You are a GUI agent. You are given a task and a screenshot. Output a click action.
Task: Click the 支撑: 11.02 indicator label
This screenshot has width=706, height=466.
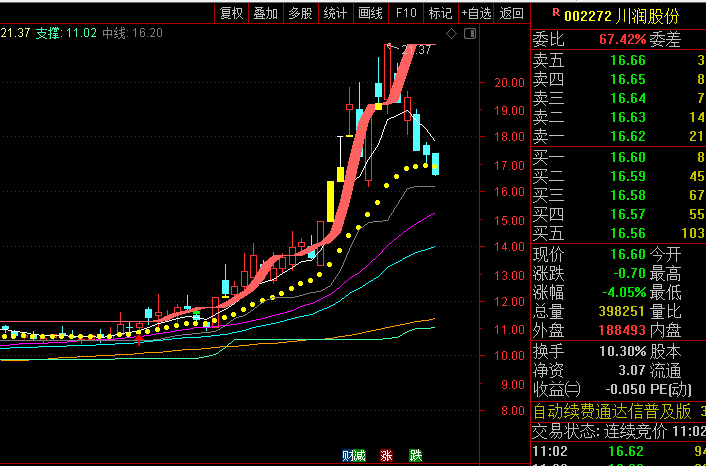point(66,33)
